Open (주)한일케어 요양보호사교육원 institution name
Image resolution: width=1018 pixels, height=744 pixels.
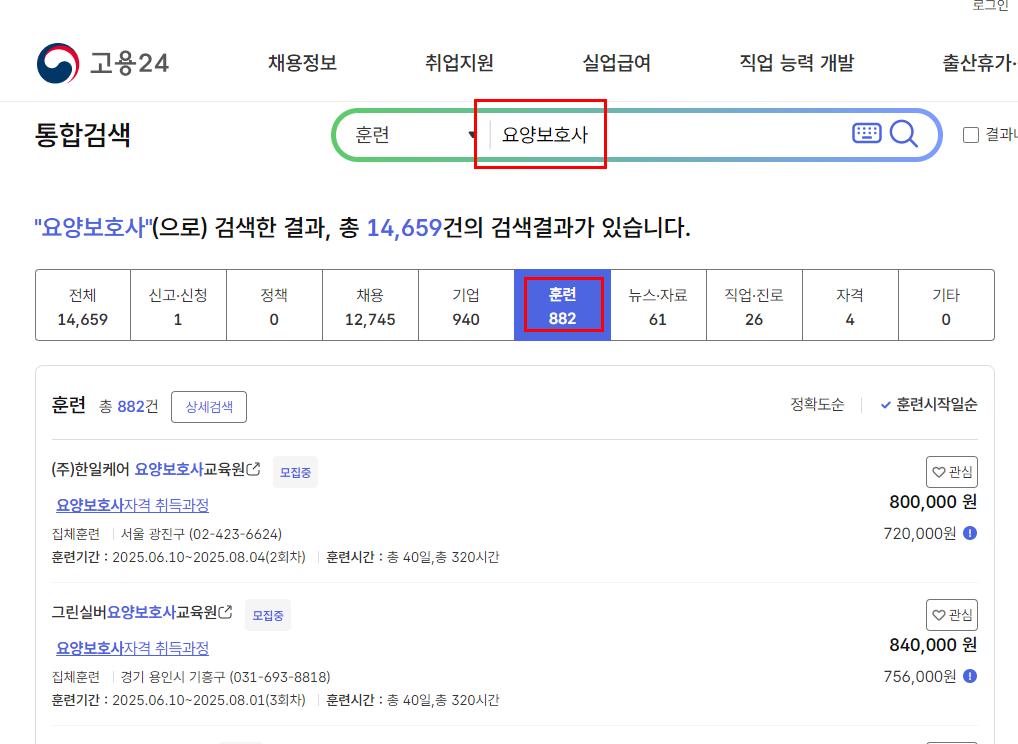point(148,469)
